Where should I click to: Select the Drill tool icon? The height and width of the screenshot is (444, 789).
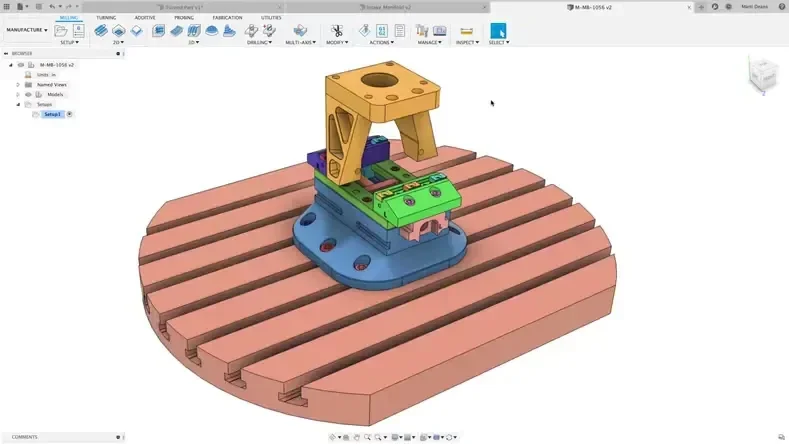pyautogui.click(x=251, y=31)
